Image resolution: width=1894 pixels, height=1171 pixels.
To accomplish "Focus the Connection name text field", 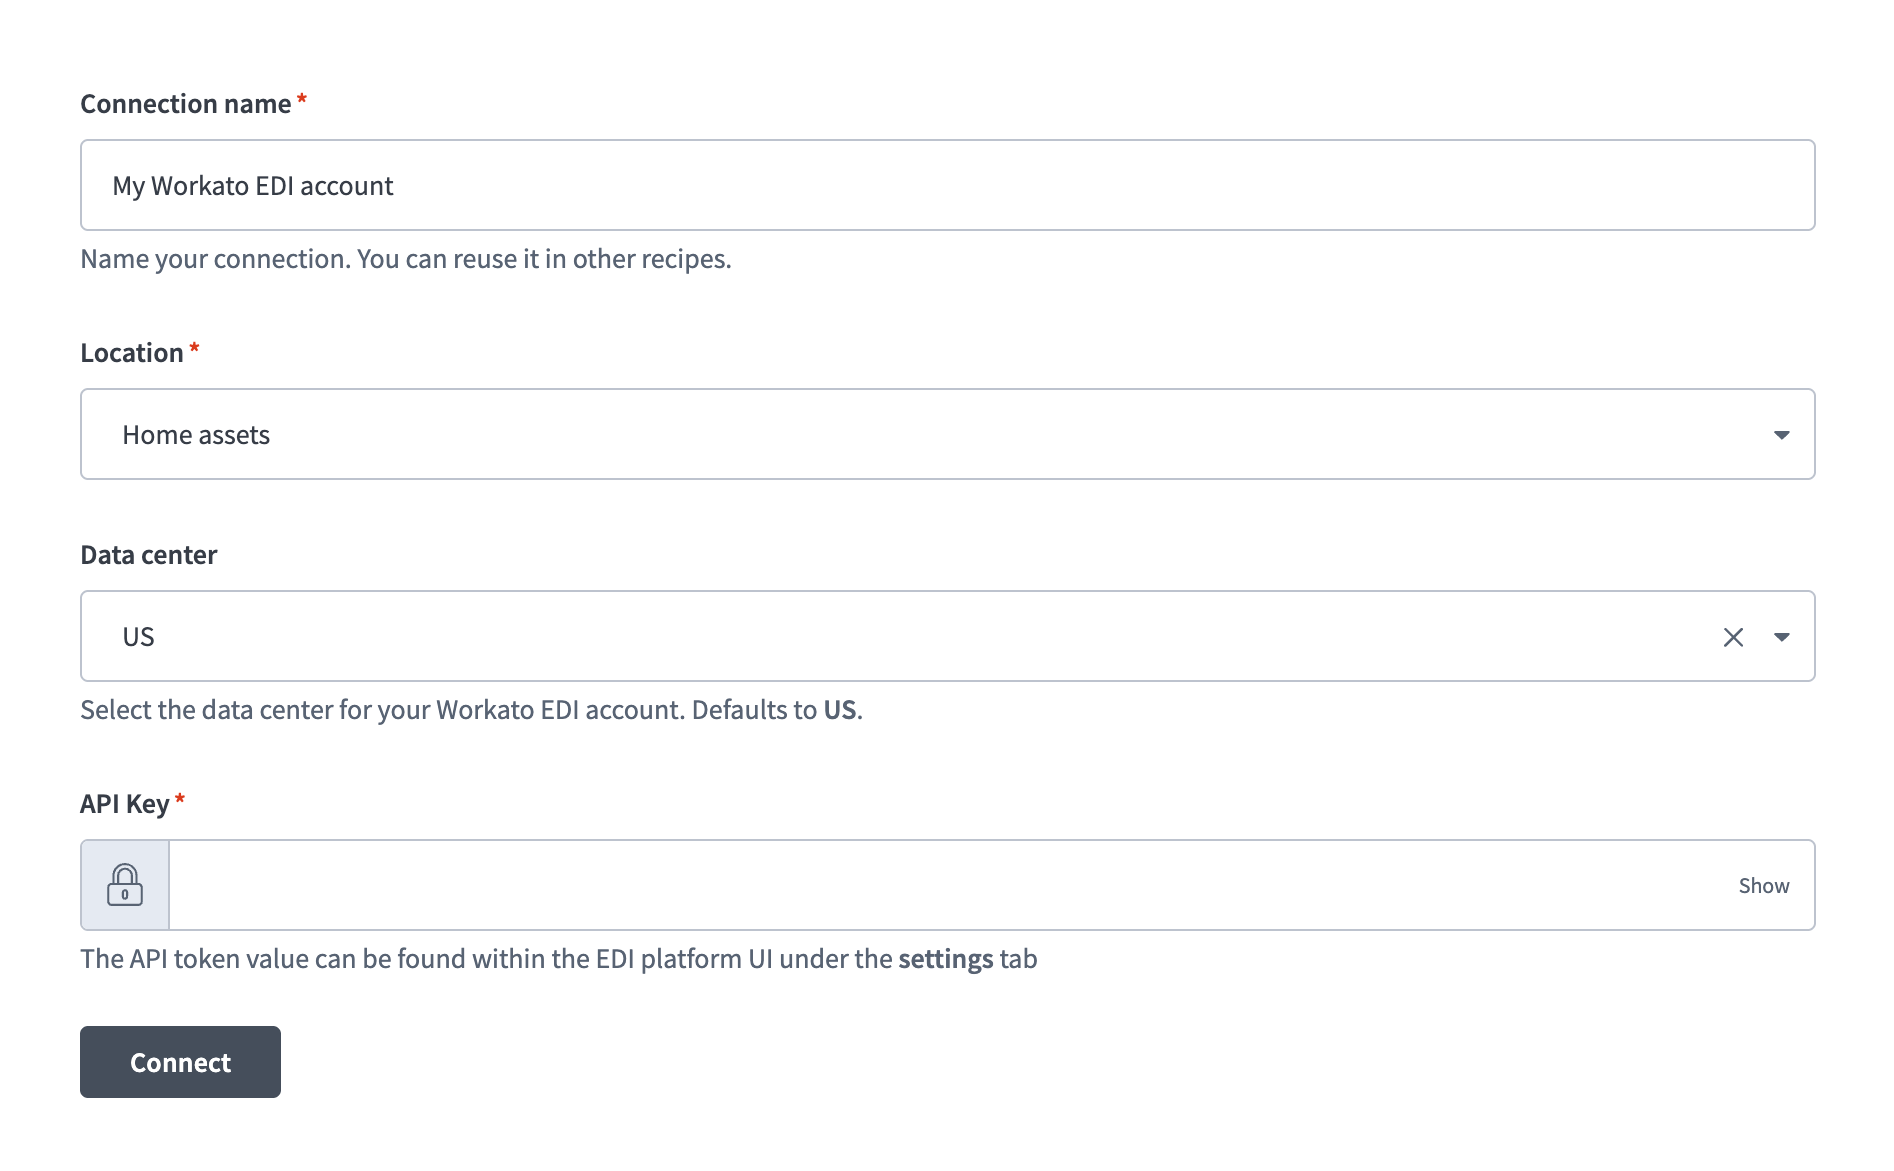I will 946,186.
